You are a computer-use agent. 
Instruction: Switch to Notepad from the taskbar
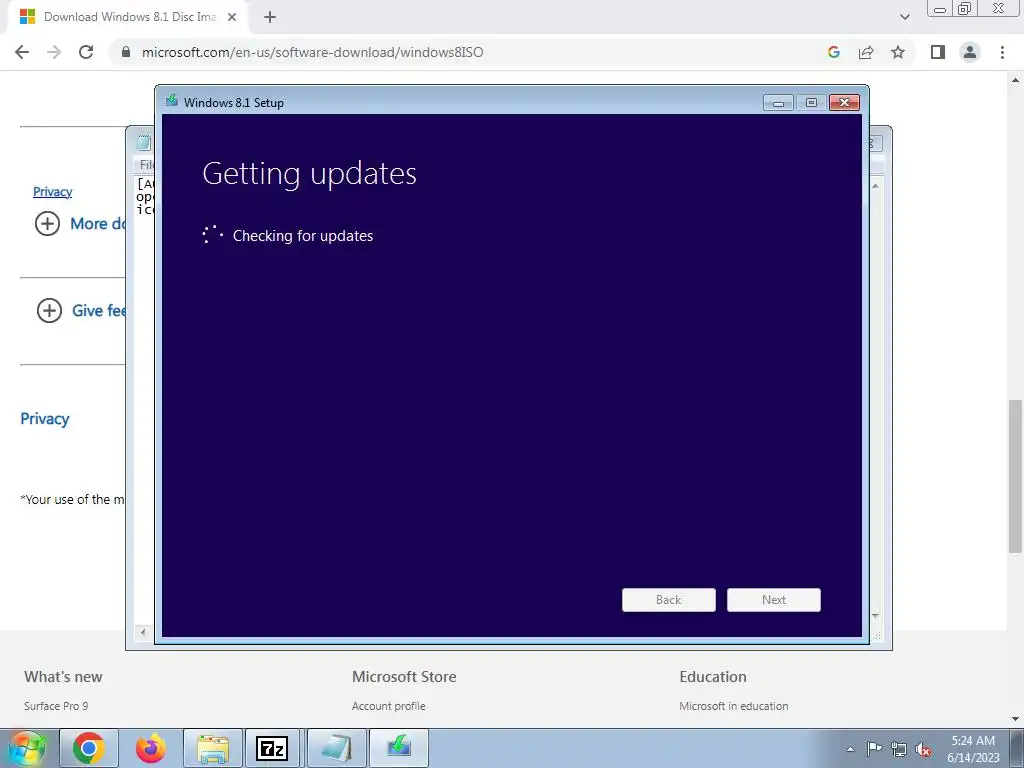coord(336,748)
